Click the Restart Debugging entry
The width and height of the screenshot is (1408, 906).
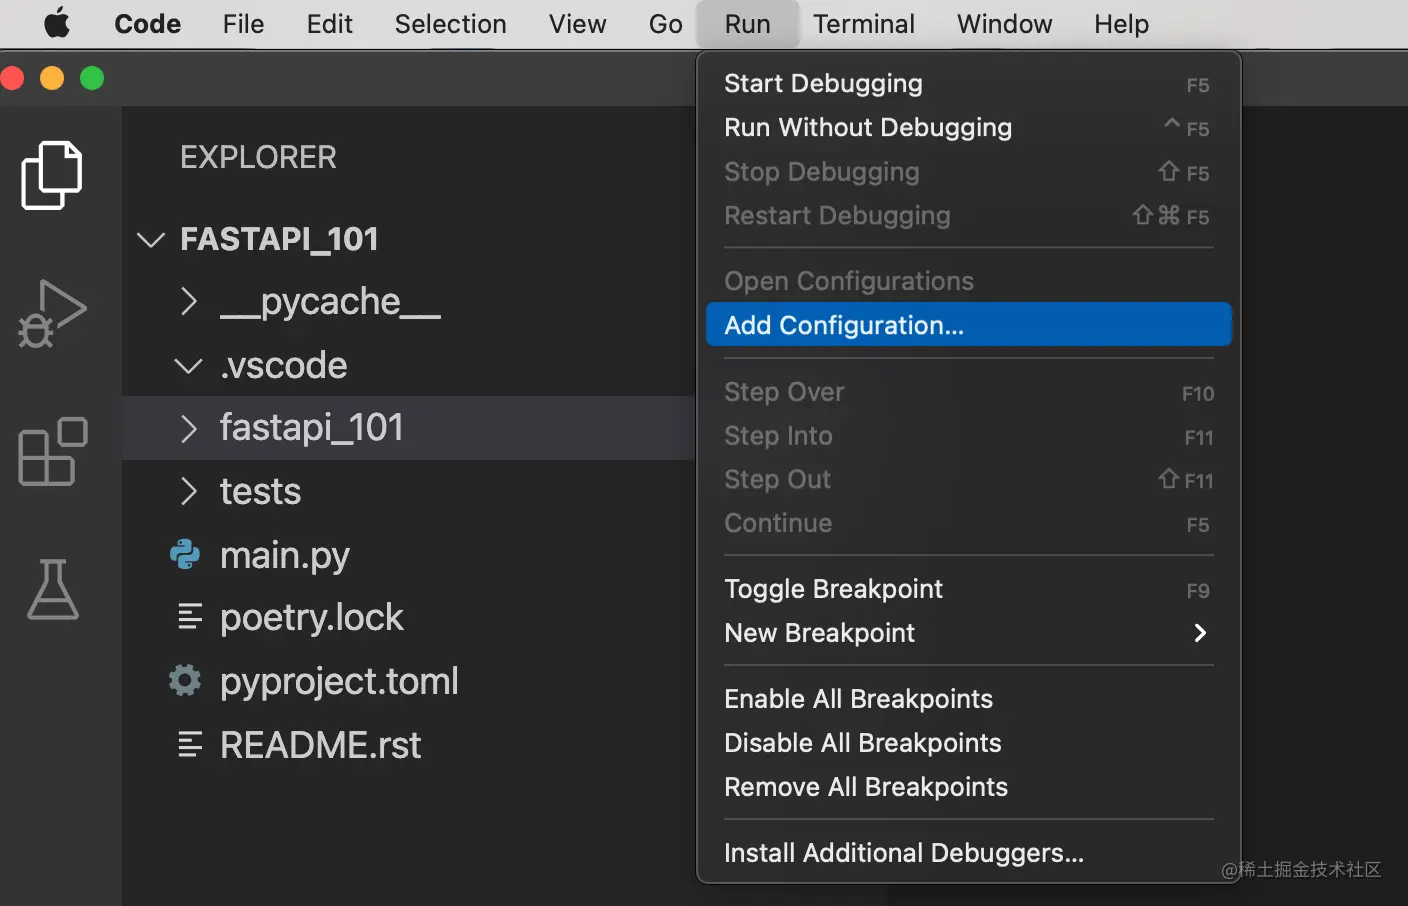coord(968,216)
